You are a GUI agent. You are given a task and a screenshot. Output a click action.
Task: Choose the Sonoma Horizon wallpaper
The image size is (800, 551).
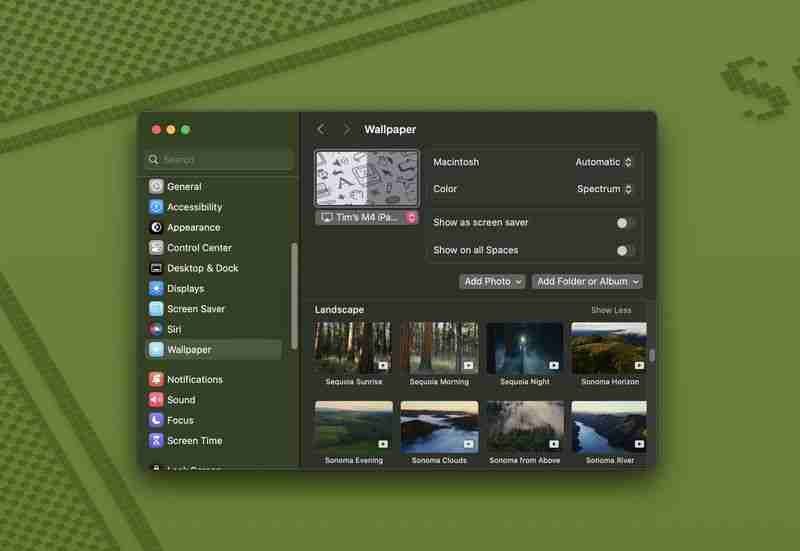pyautogui.click(x=609, y=348)
